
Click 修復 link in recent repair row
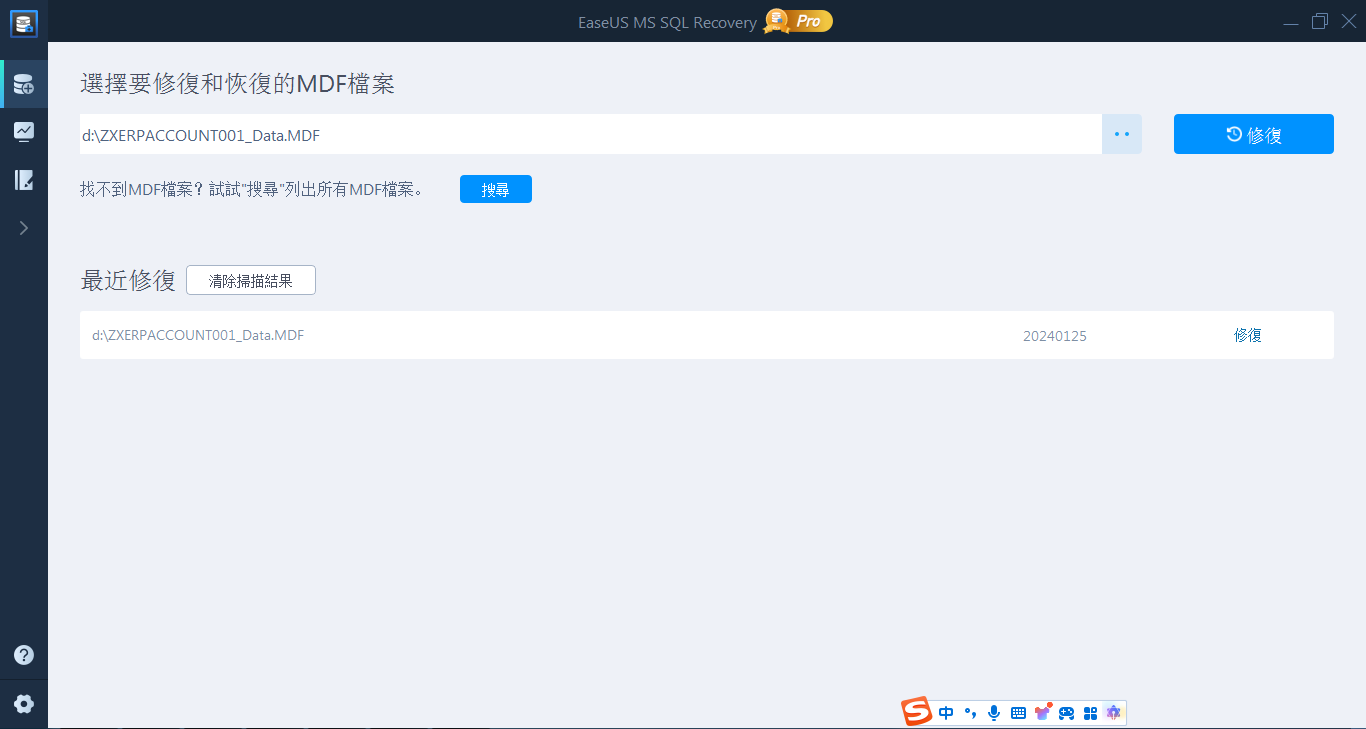point(1248,335)
